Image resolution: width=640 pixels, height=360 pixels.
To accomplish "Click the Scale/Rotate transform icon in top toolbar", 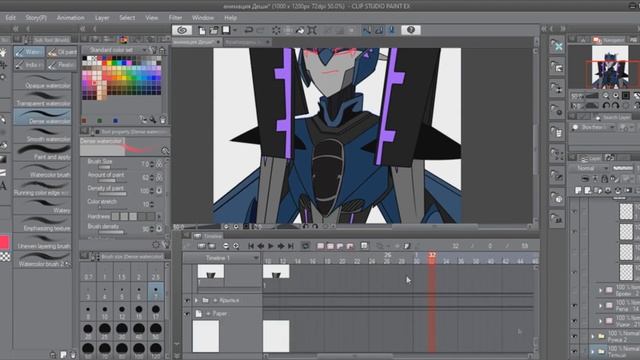I will pyautogui.click(x=312, y=30).
